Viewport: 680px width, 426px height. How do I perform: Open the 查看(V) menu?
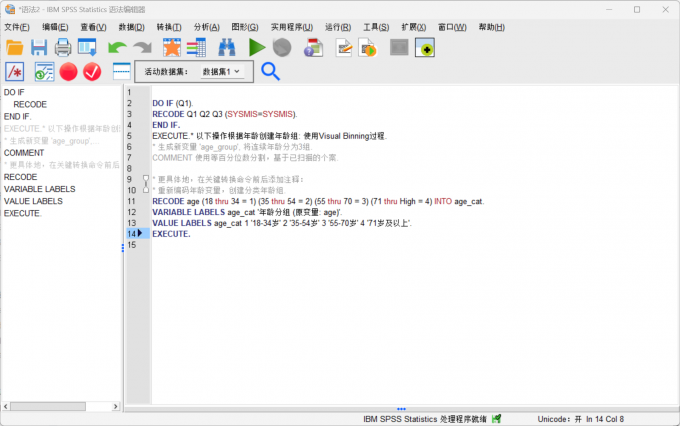click(x=93, y=27)
